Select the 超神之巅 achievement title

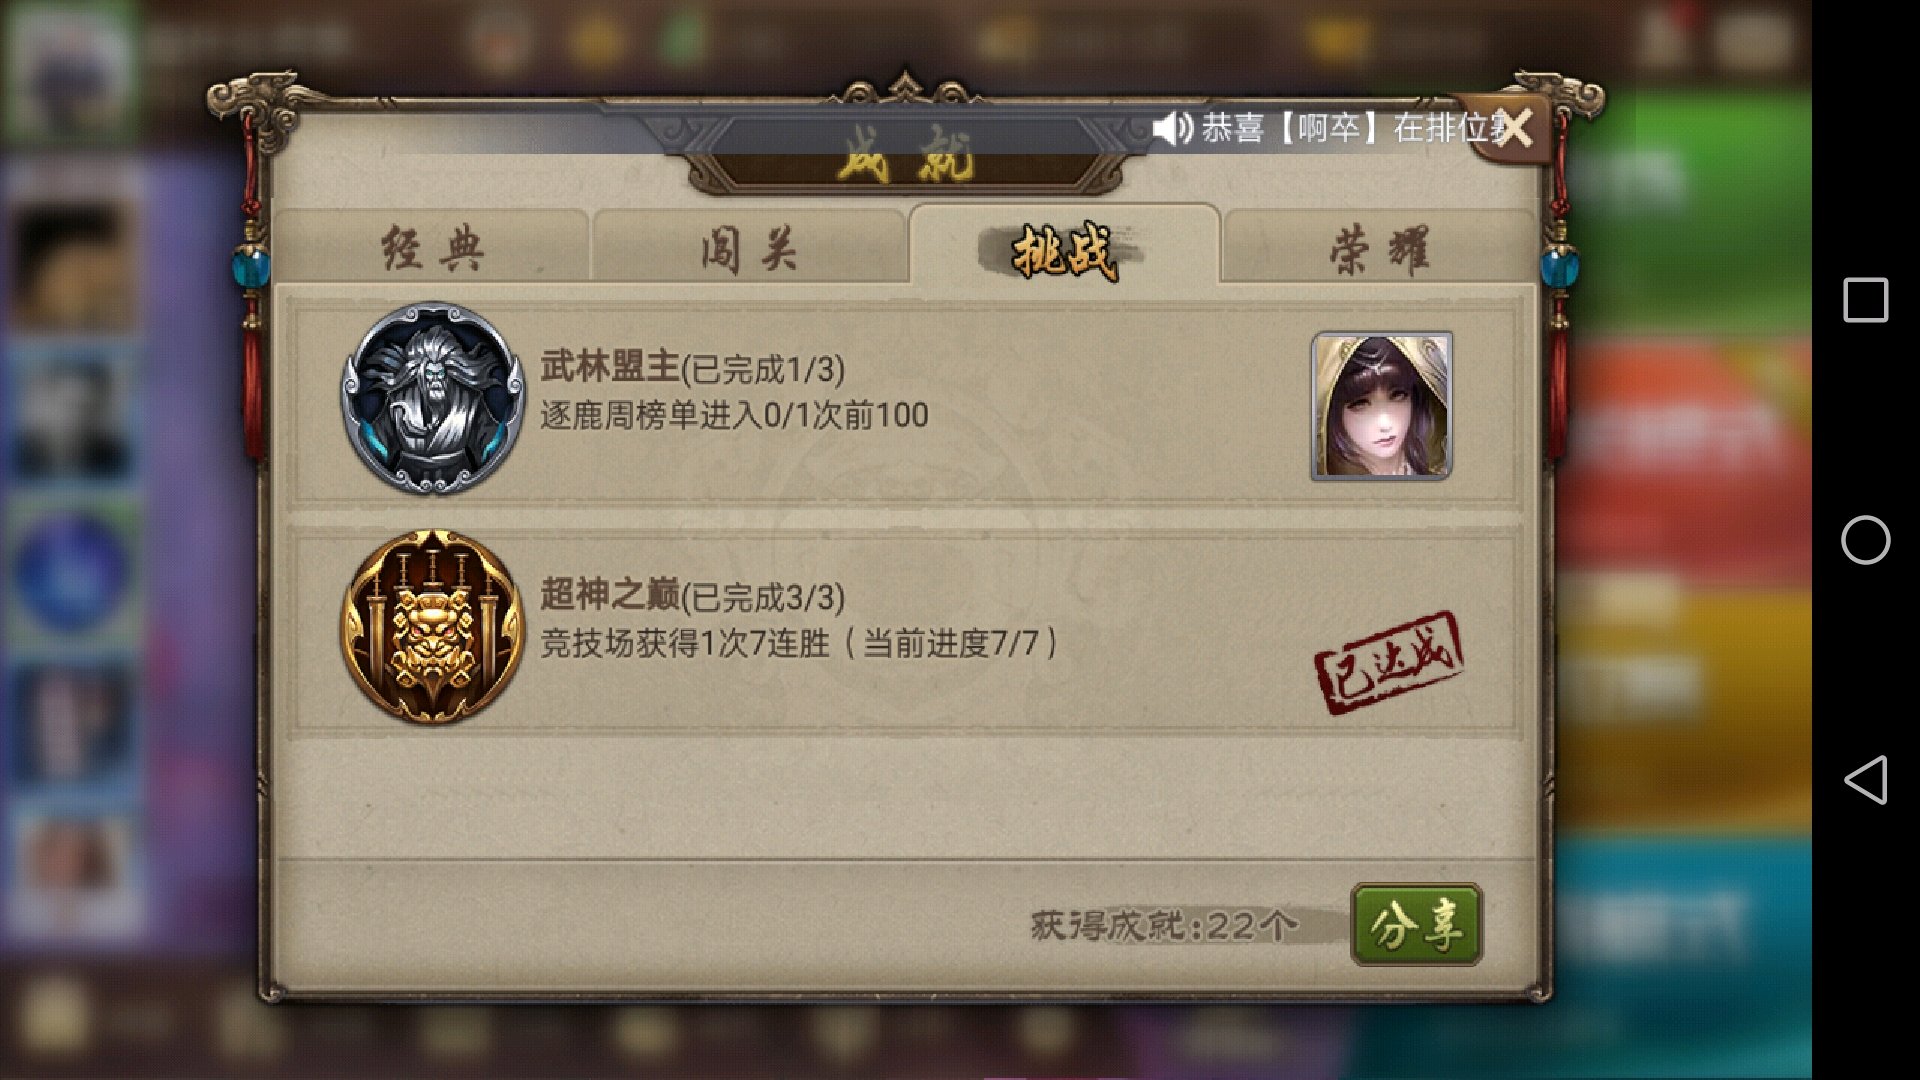610,595
